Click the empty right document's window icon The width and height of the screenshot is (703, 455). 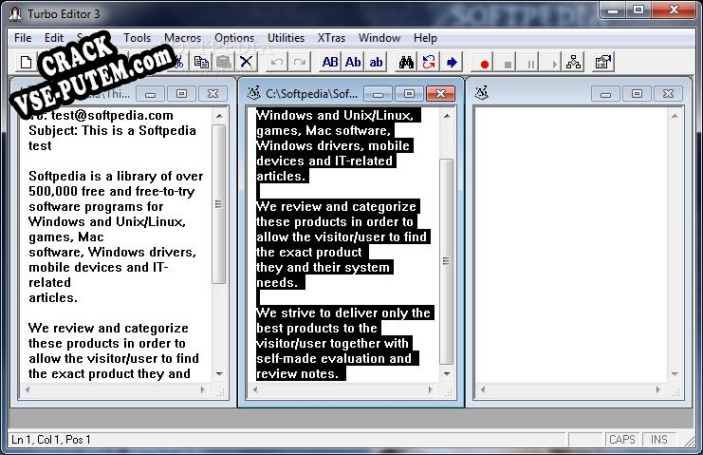tap(482, 93)
